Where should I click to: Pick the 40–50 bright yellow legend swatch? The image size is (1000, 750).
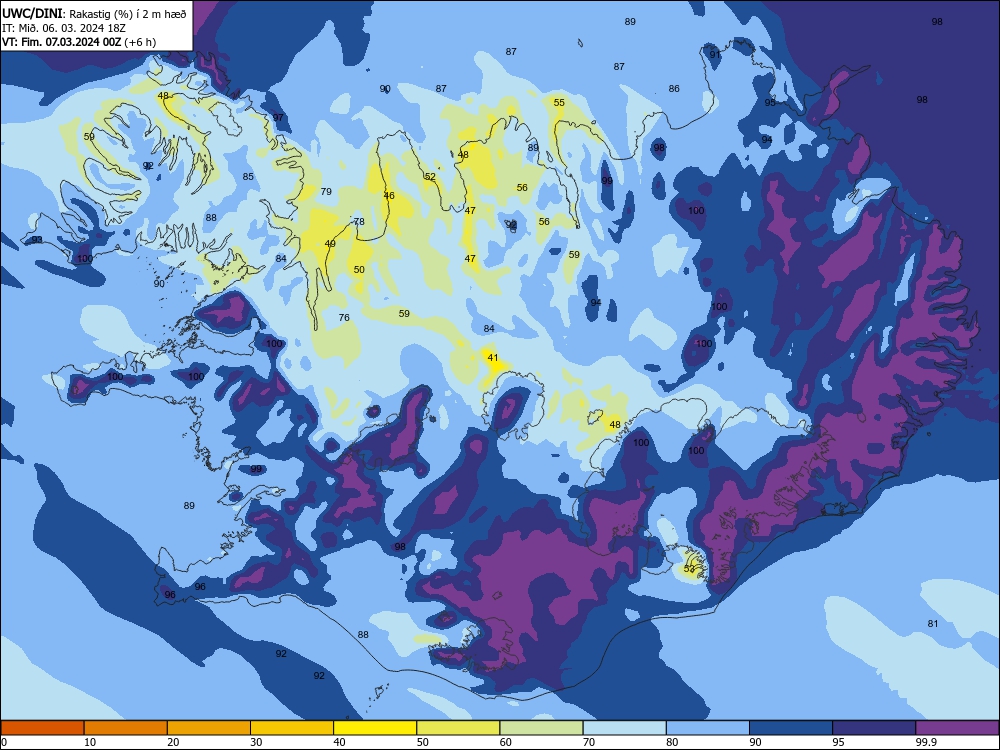[x=375, y=728]
